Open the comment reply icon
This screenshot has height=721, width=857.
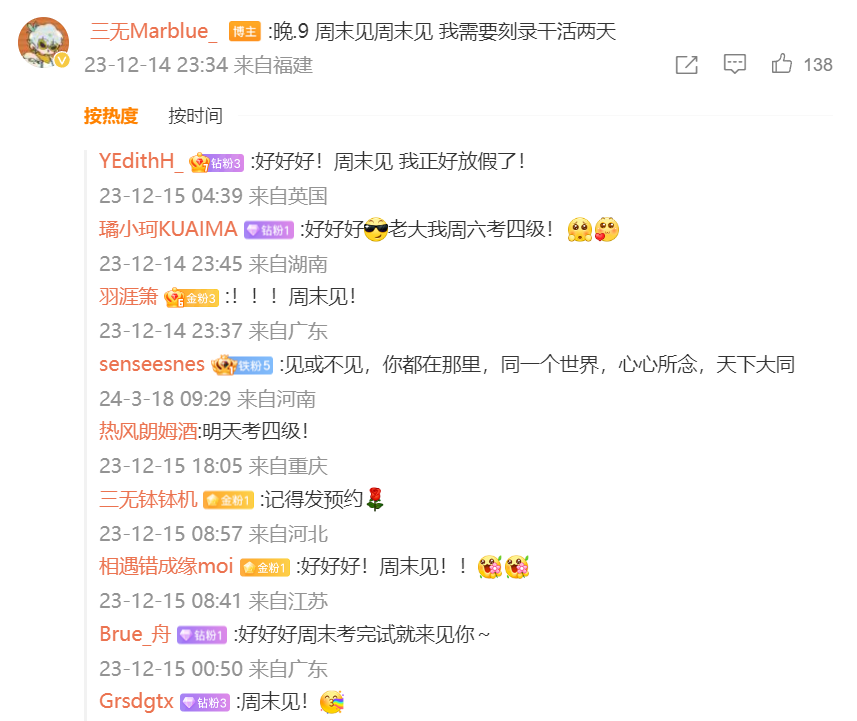tap(735, 64)
